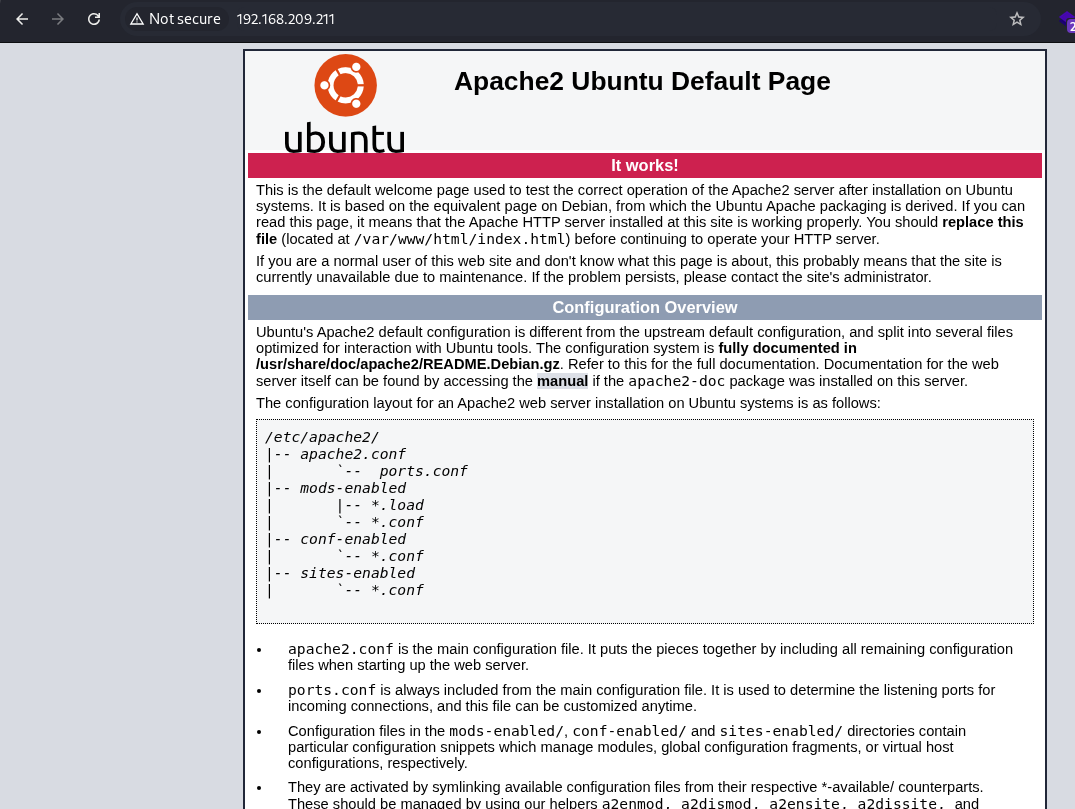Click ports.conf in the second bullet point
This screenshot has width=1075, height=809.
point(332,690)
